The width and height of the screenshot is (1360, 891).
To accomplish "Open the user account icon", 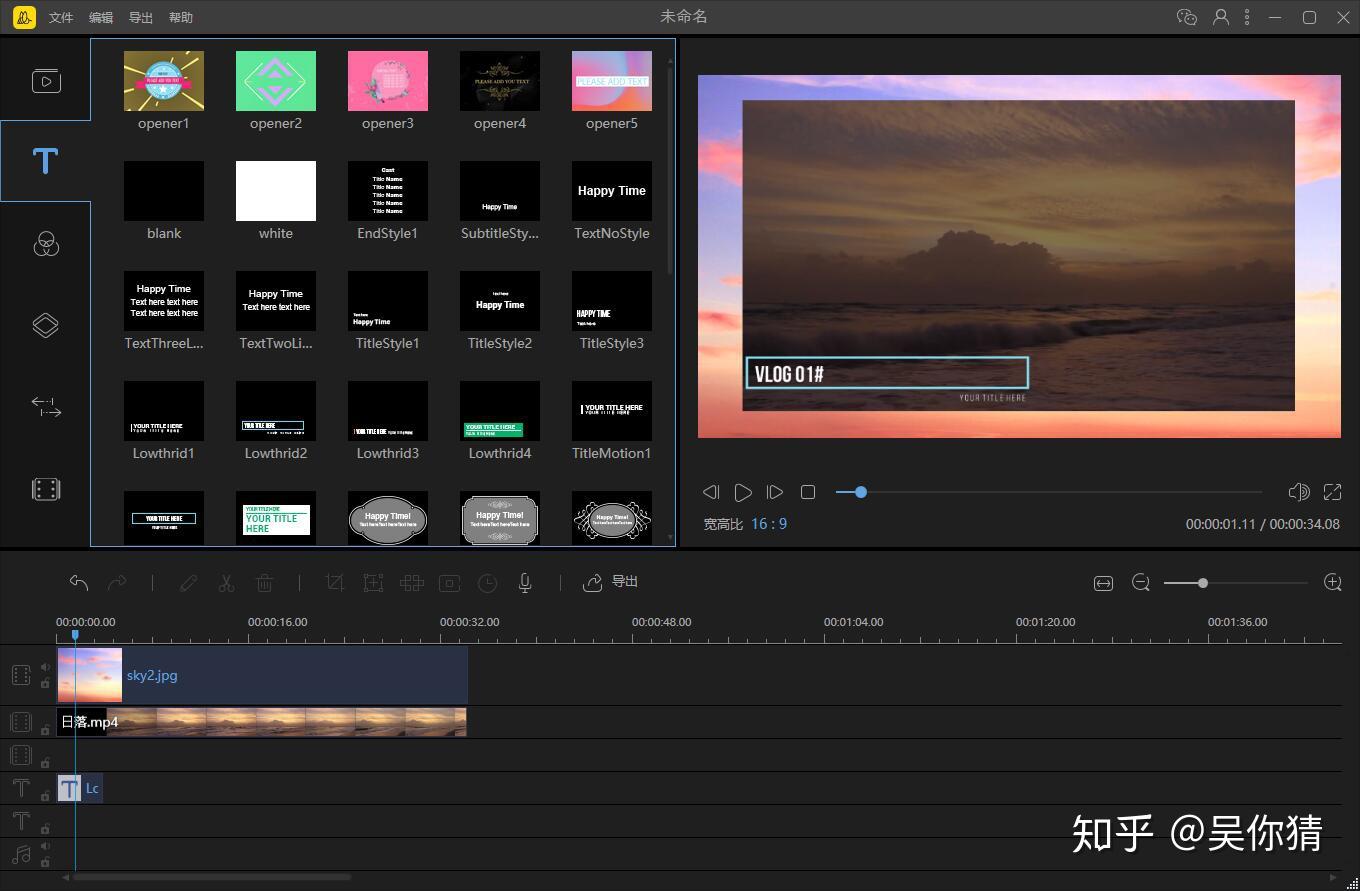I will 1221,17.
